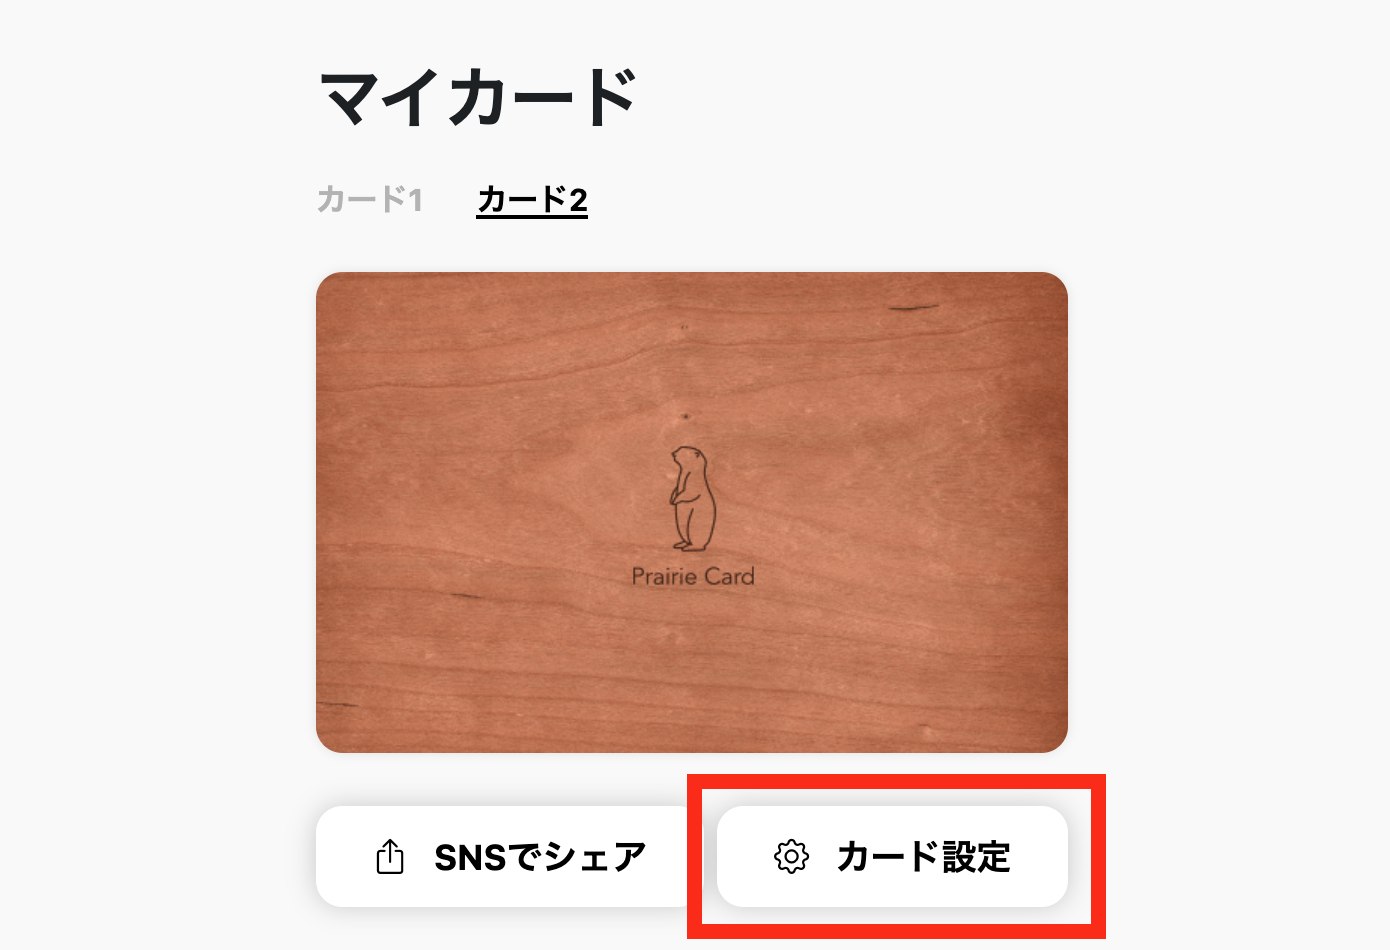Click the share arrow icon
Viewport: 1390px width, 950px height.
(x=390, y=857)
